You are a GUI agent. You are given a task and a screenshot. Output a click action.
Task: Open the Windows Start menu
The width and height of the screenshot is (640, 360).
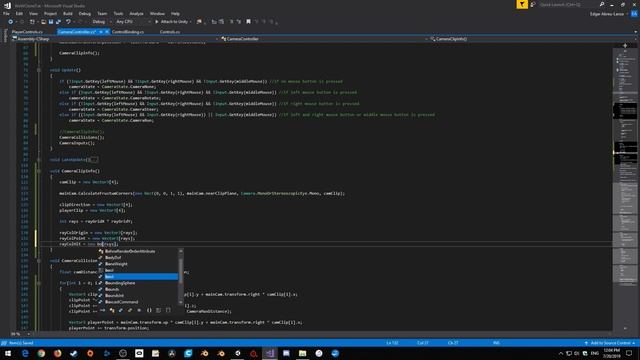8,353
